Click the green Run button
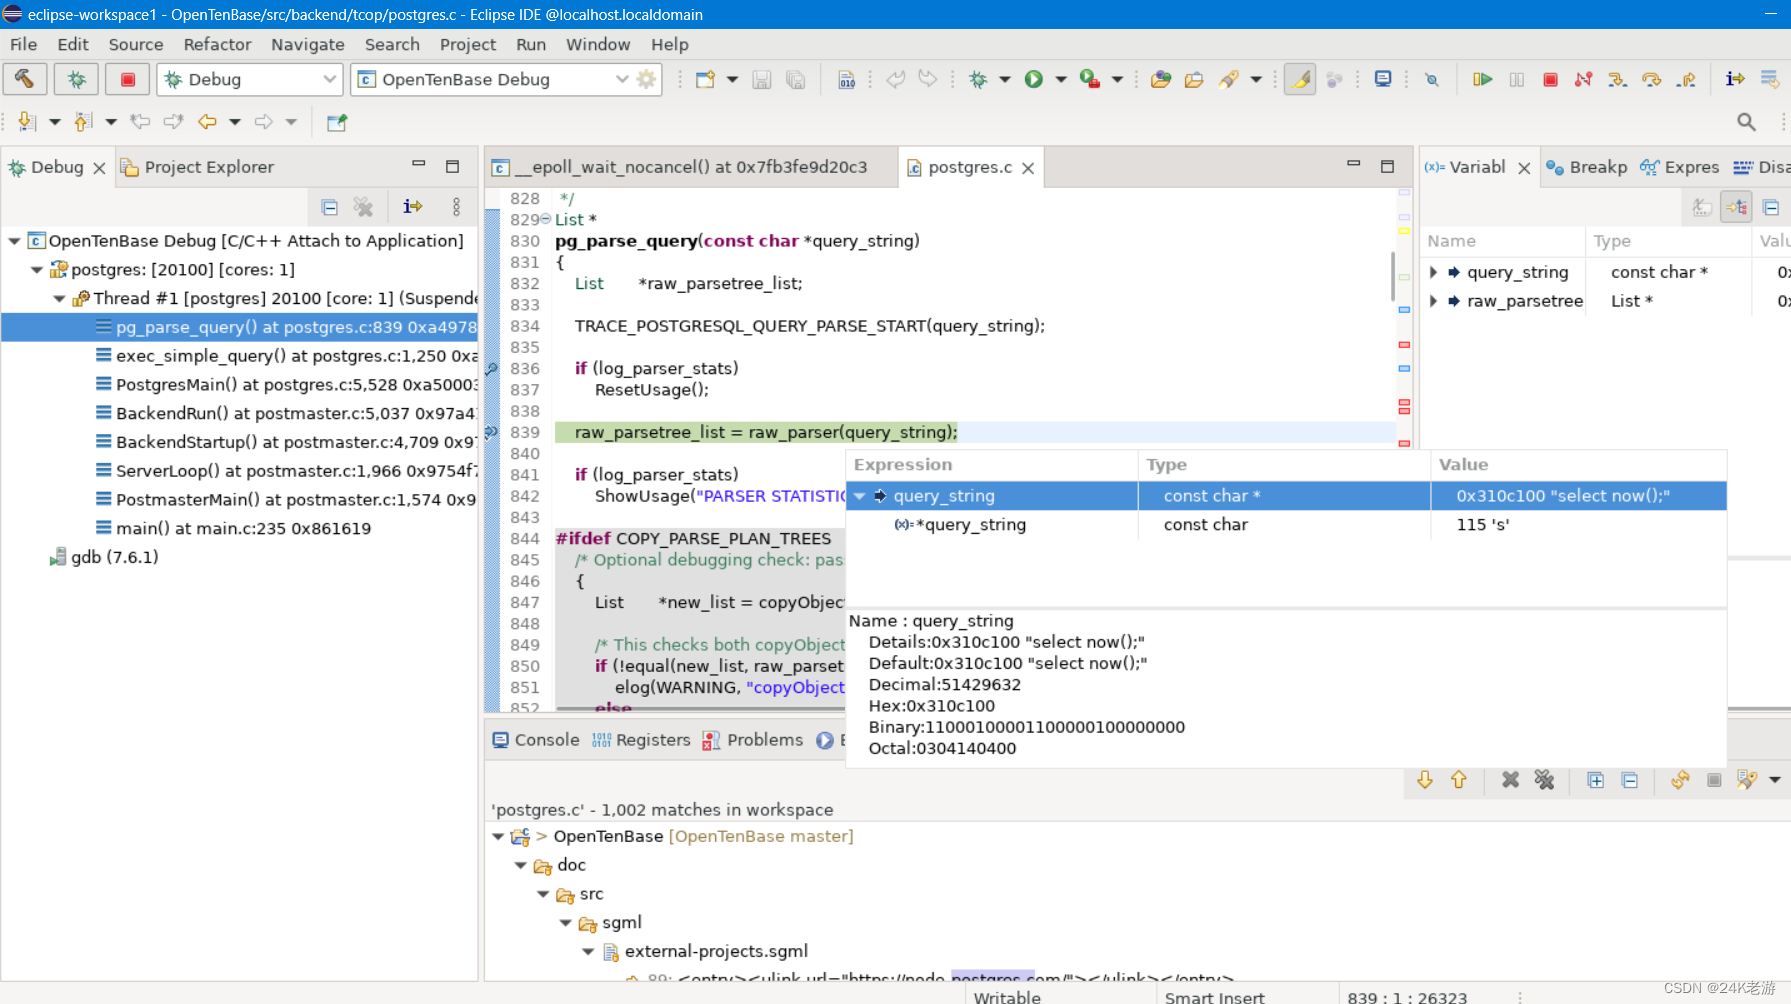The height and width of the screenshot is (1004, 1791). pos(1033,79)
